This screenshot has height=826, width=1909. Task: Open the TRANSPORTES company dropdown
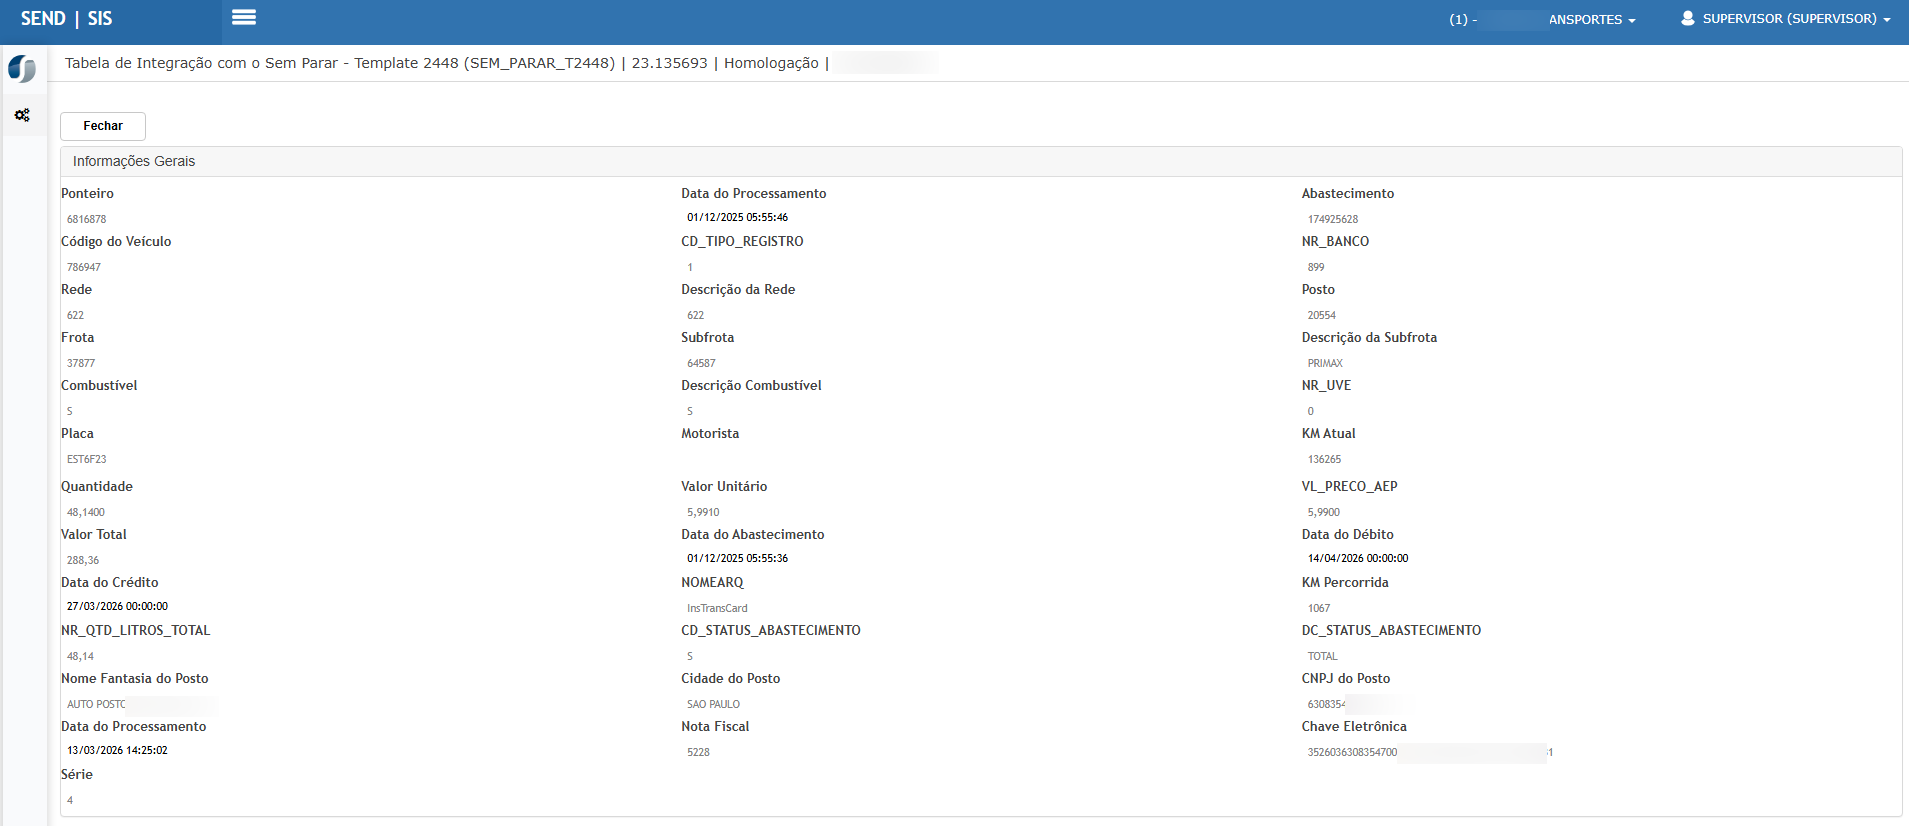pyautogui.click(x=1590, y=20)
